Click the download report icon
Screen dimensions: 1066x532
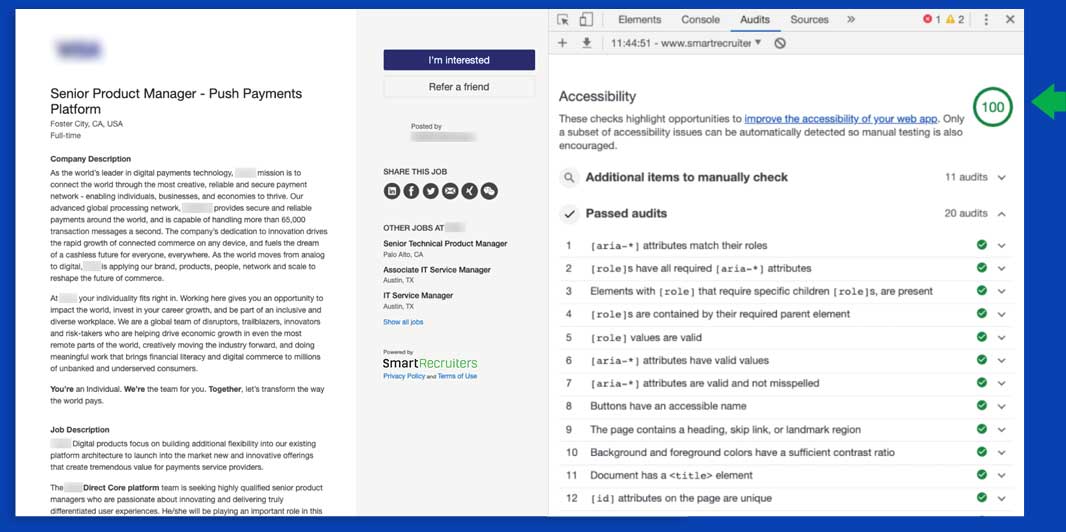pos(587,44)
